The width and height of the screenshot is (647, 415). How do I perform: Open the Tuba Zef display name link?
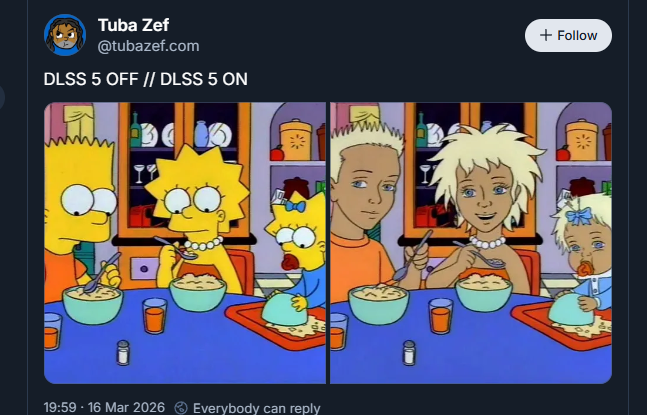(133, 25)
